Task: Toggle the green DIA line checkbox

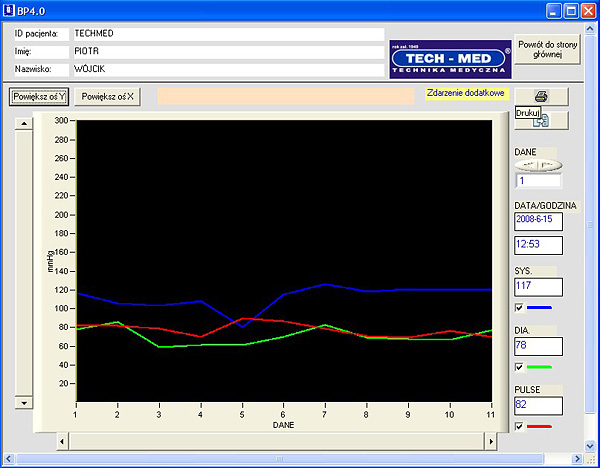Action: (519, 367)
